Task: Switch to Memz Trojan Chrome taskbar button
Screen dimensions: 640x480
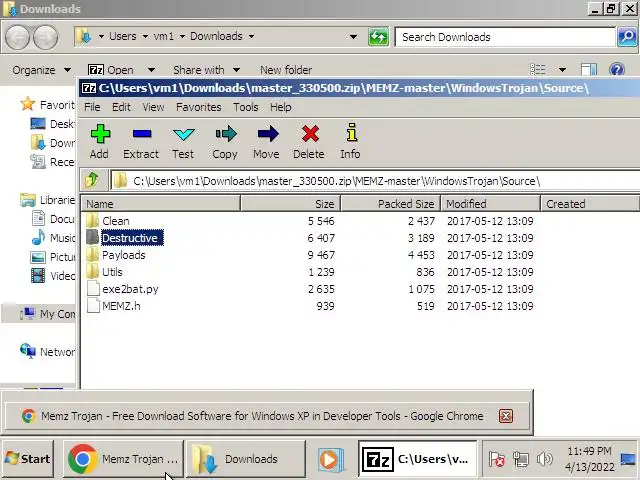Action: click(123, 459)
